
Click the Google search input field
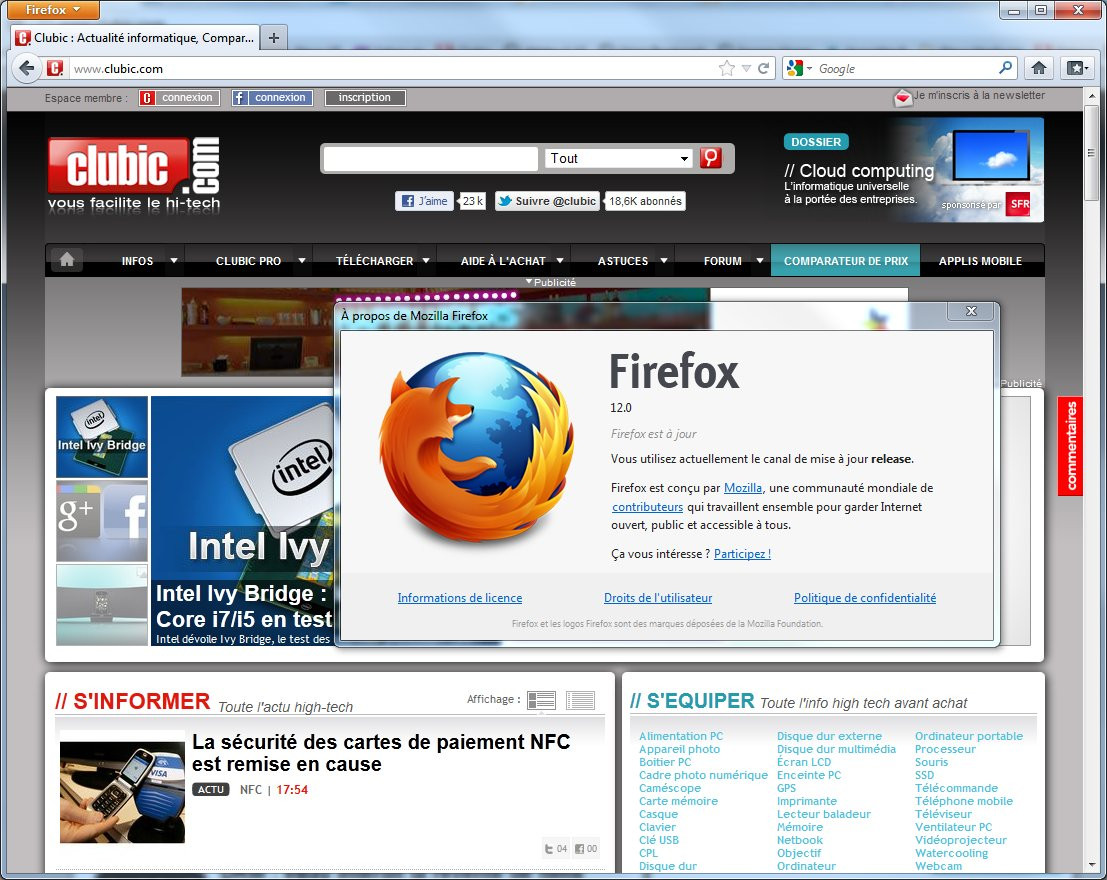coord(906,69)
